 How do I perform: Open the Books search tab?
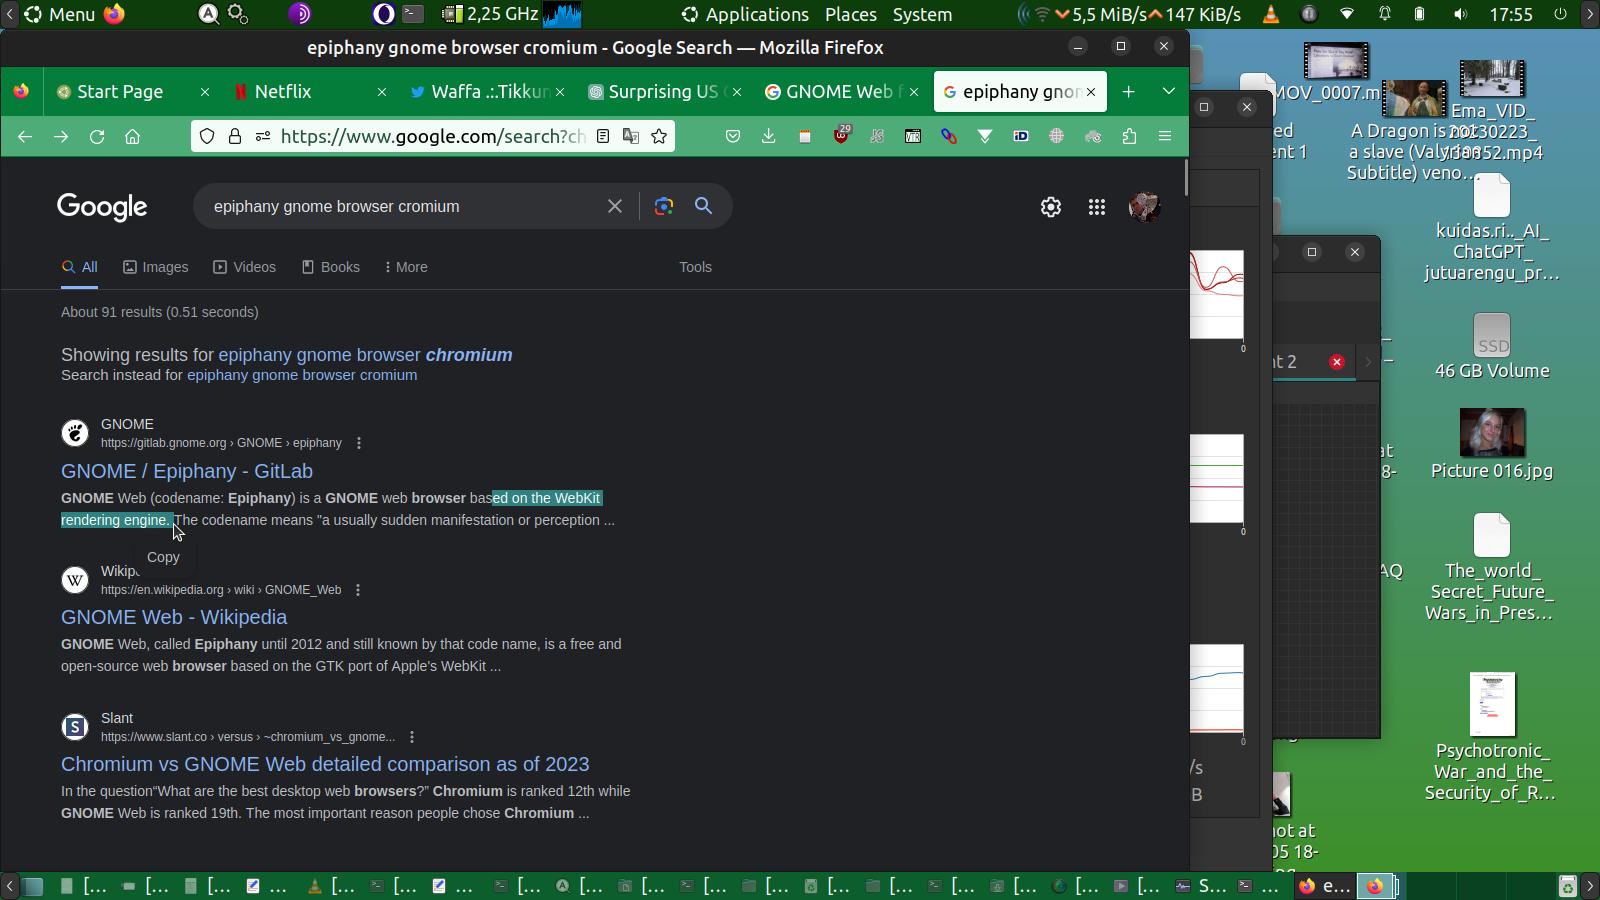331,267
